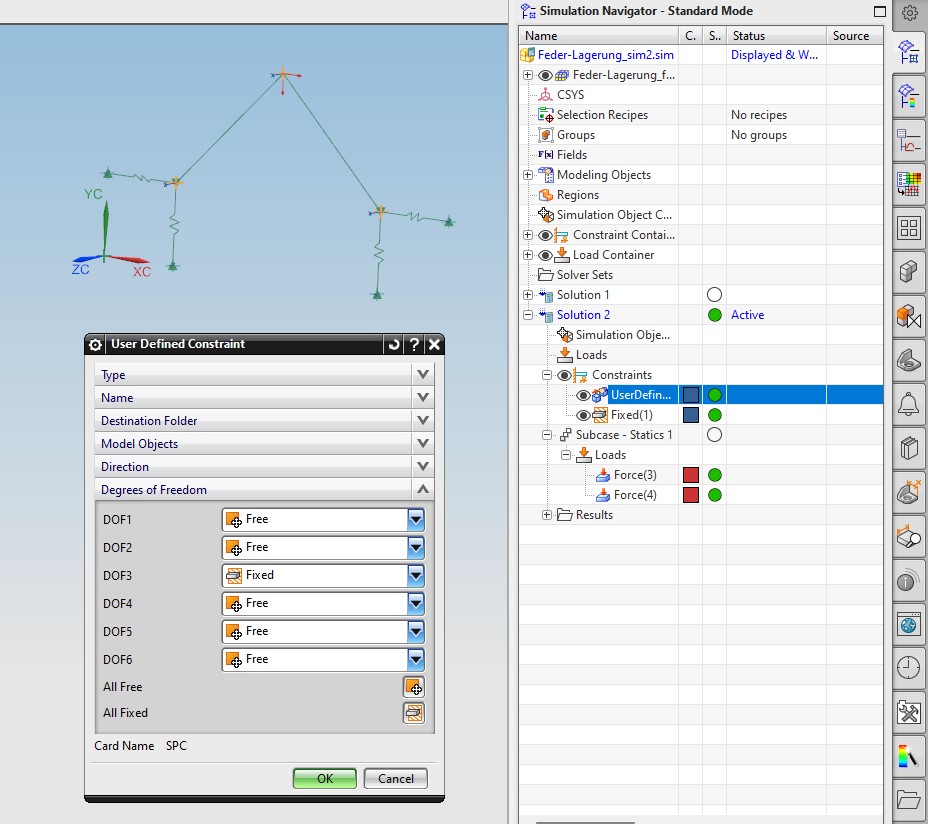Click the folder icon at sidebar bottom
Image resolution: width=928 pixels, height=824 pixels.
tap(908, 799)
